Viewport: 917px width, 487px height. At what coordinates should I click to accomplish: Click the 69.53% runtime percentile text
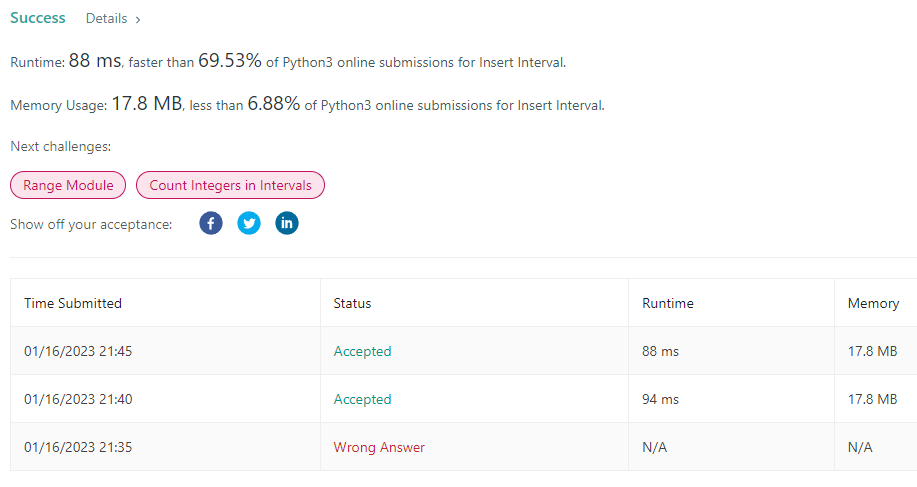pyautogui.click(x=230, y=60)
